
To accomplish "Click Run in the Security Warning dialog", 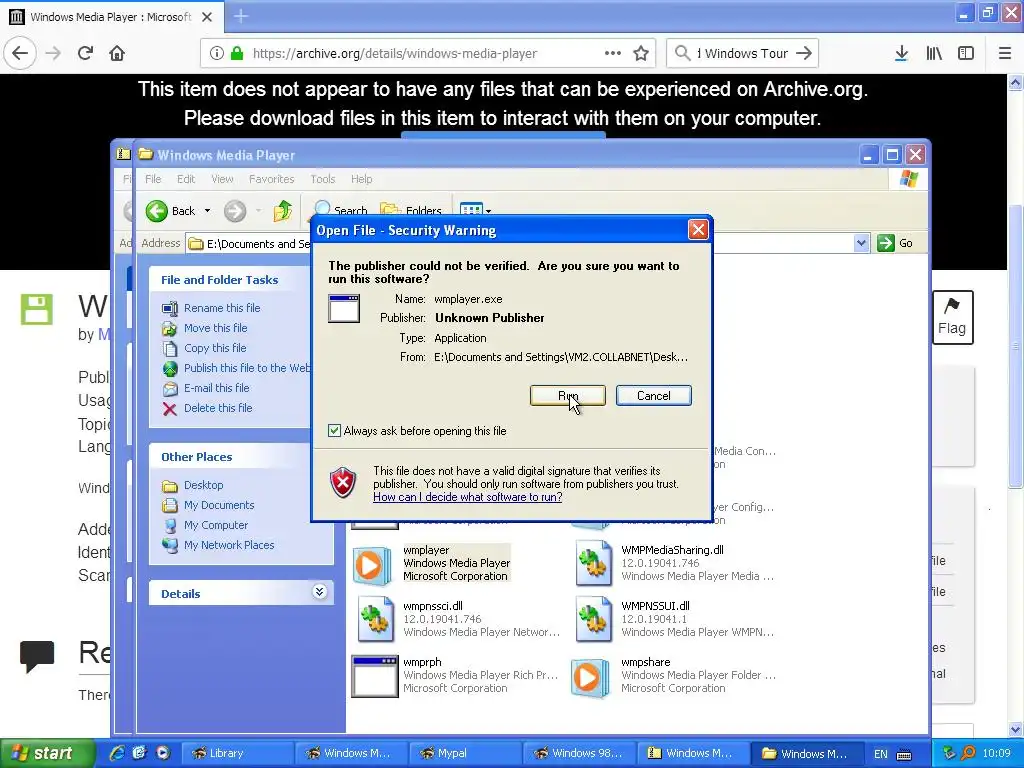I will tap(568, 395).
